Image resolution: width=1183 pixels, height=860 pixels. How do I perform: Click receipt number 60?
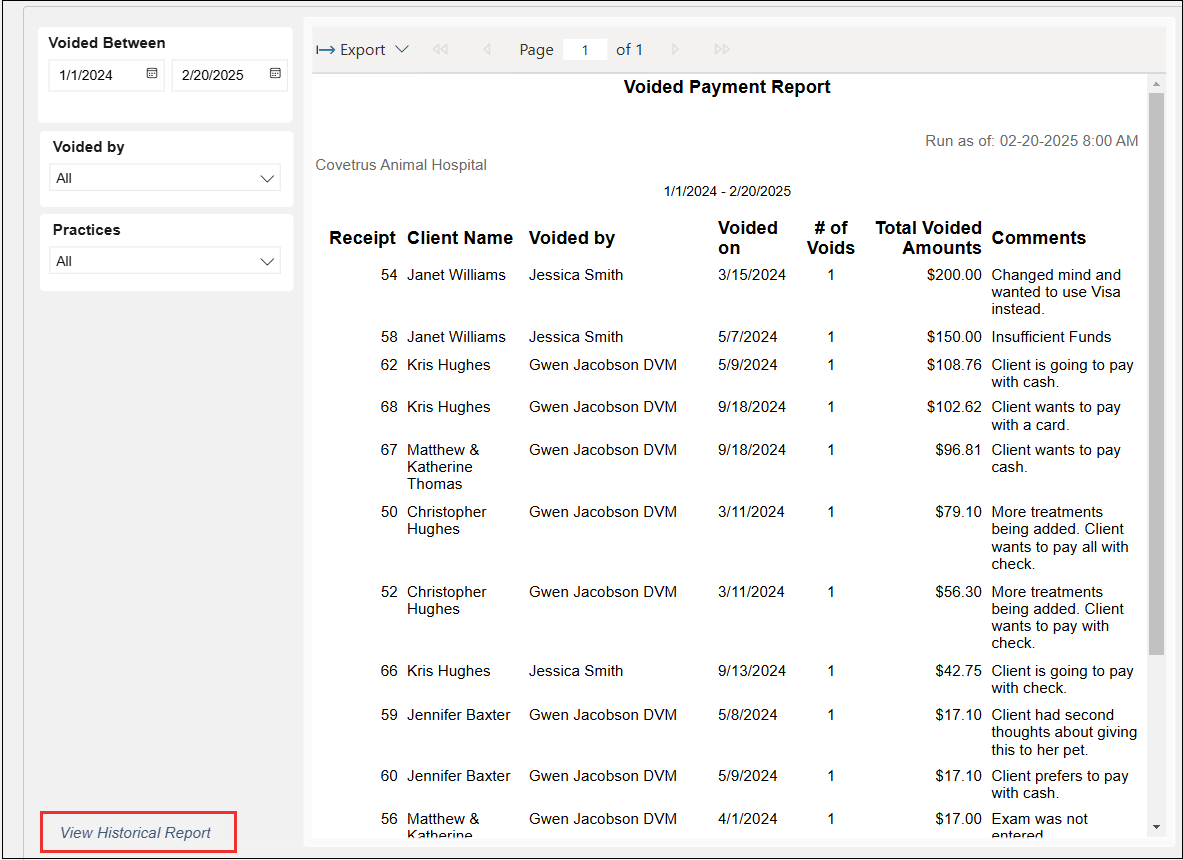(x=389, y=776)
